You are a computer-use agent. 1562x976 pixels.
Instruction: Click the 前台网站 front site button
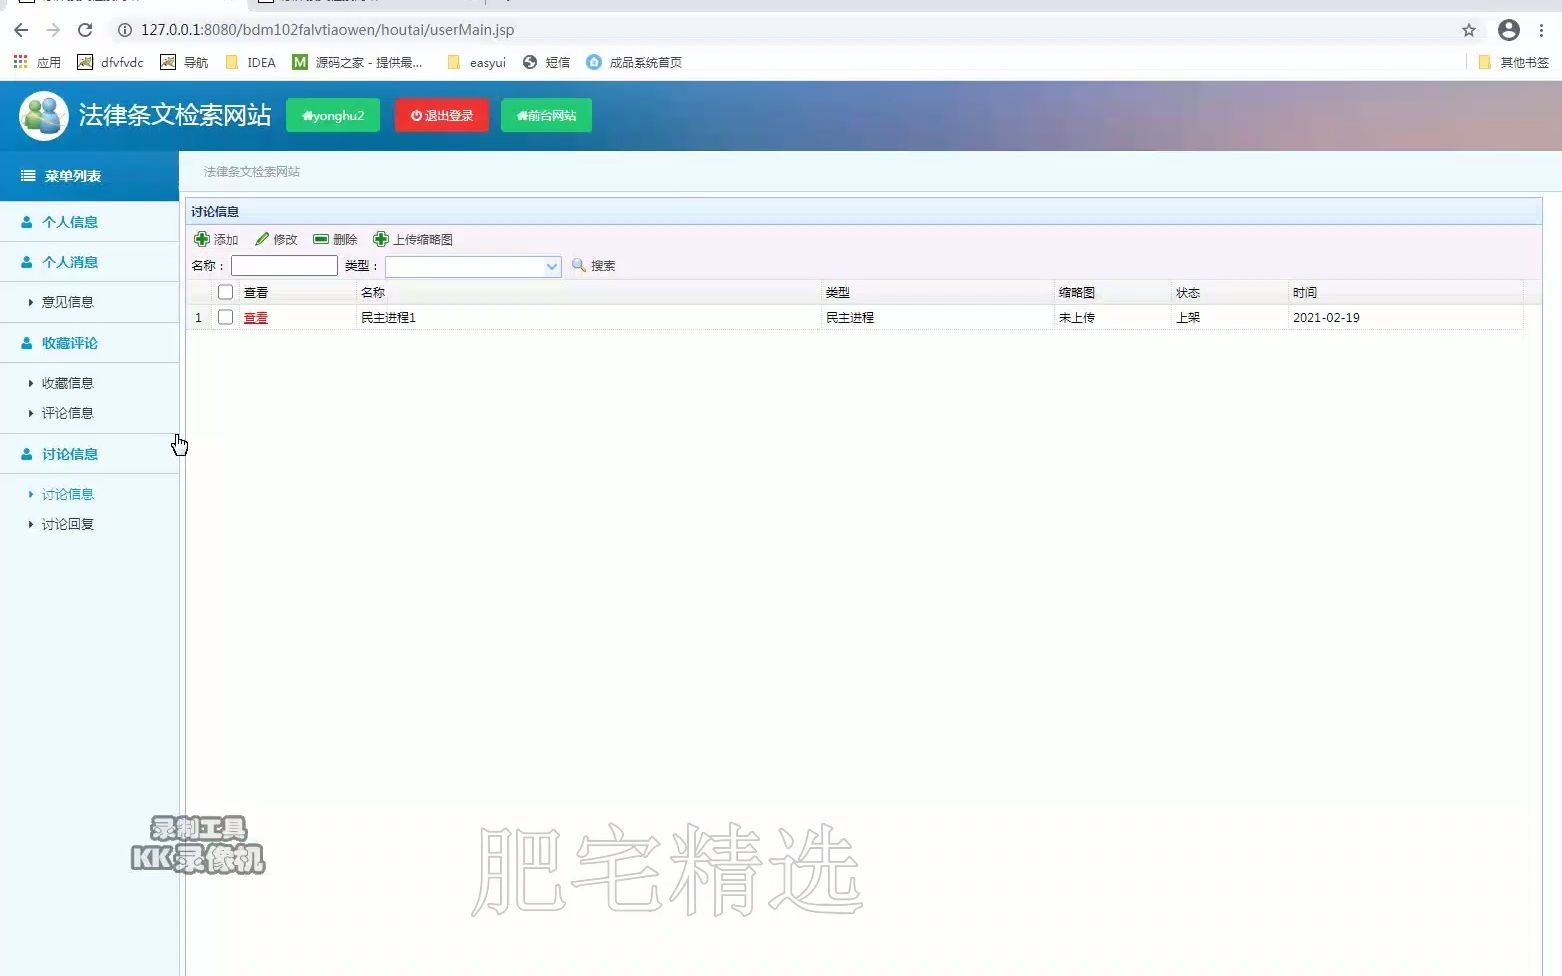[x=546, y=115]
